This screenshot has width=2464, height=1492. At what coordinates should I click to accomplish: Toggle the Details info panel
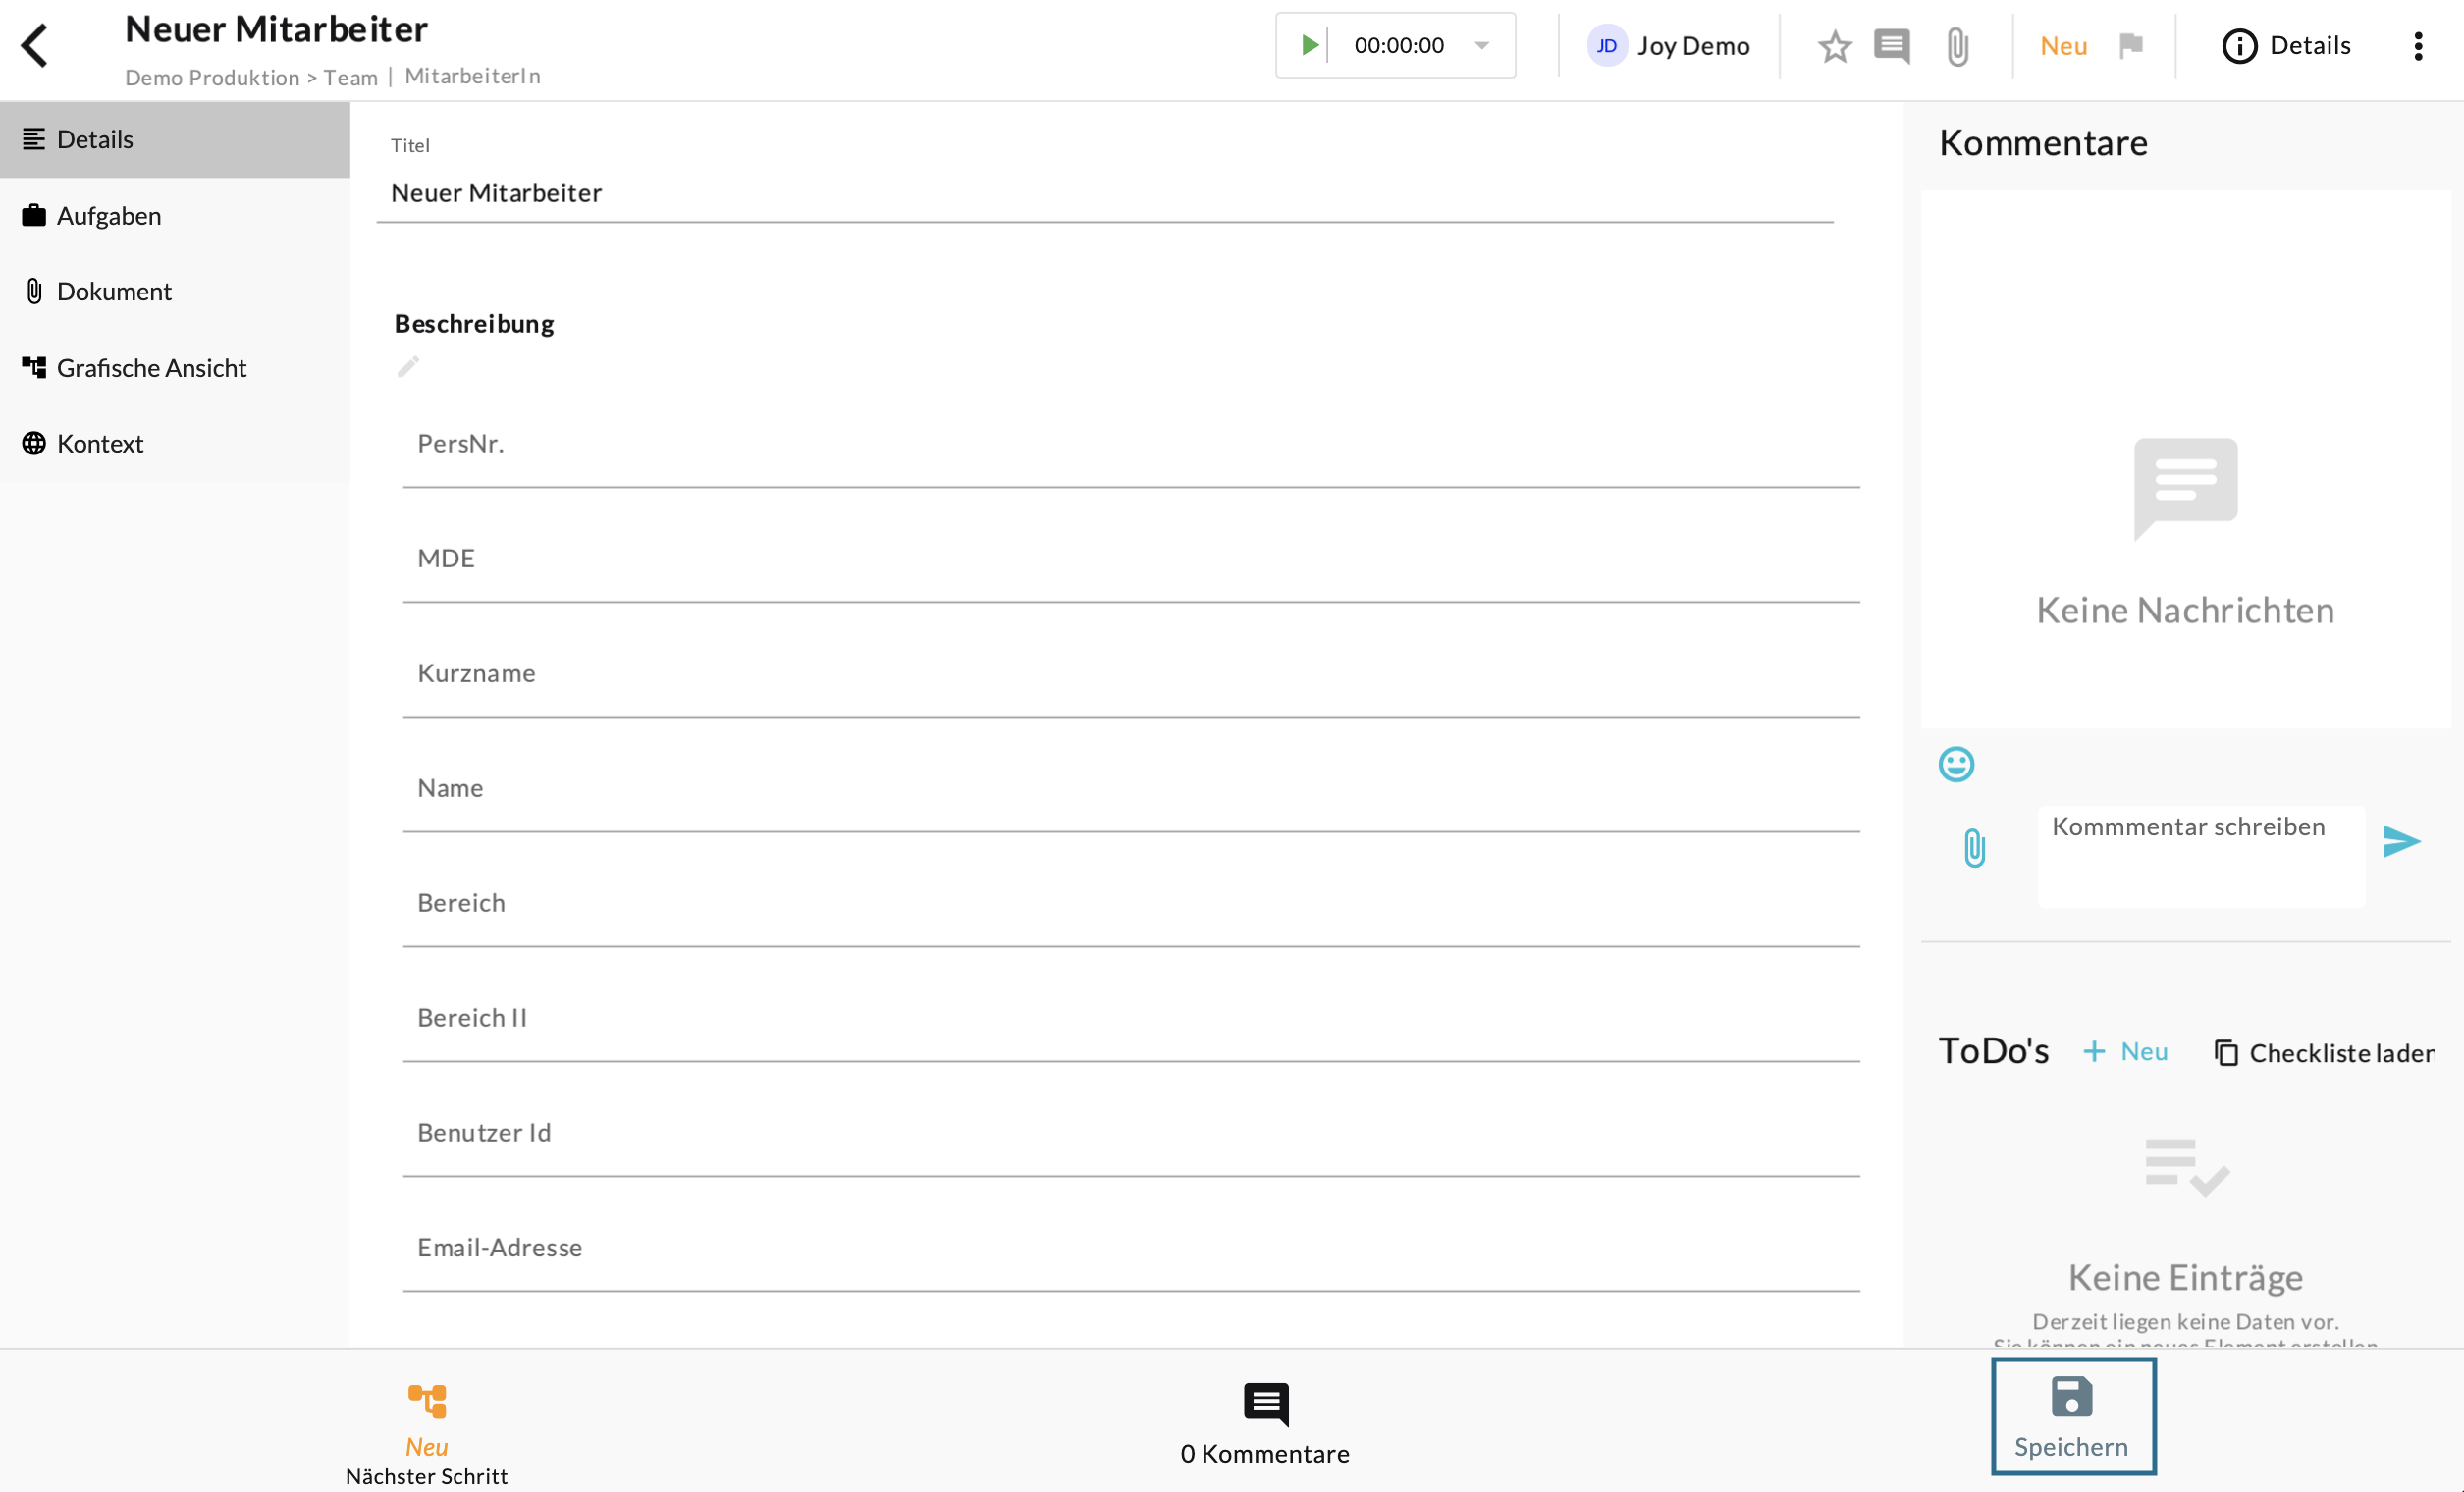[2286, 46]
